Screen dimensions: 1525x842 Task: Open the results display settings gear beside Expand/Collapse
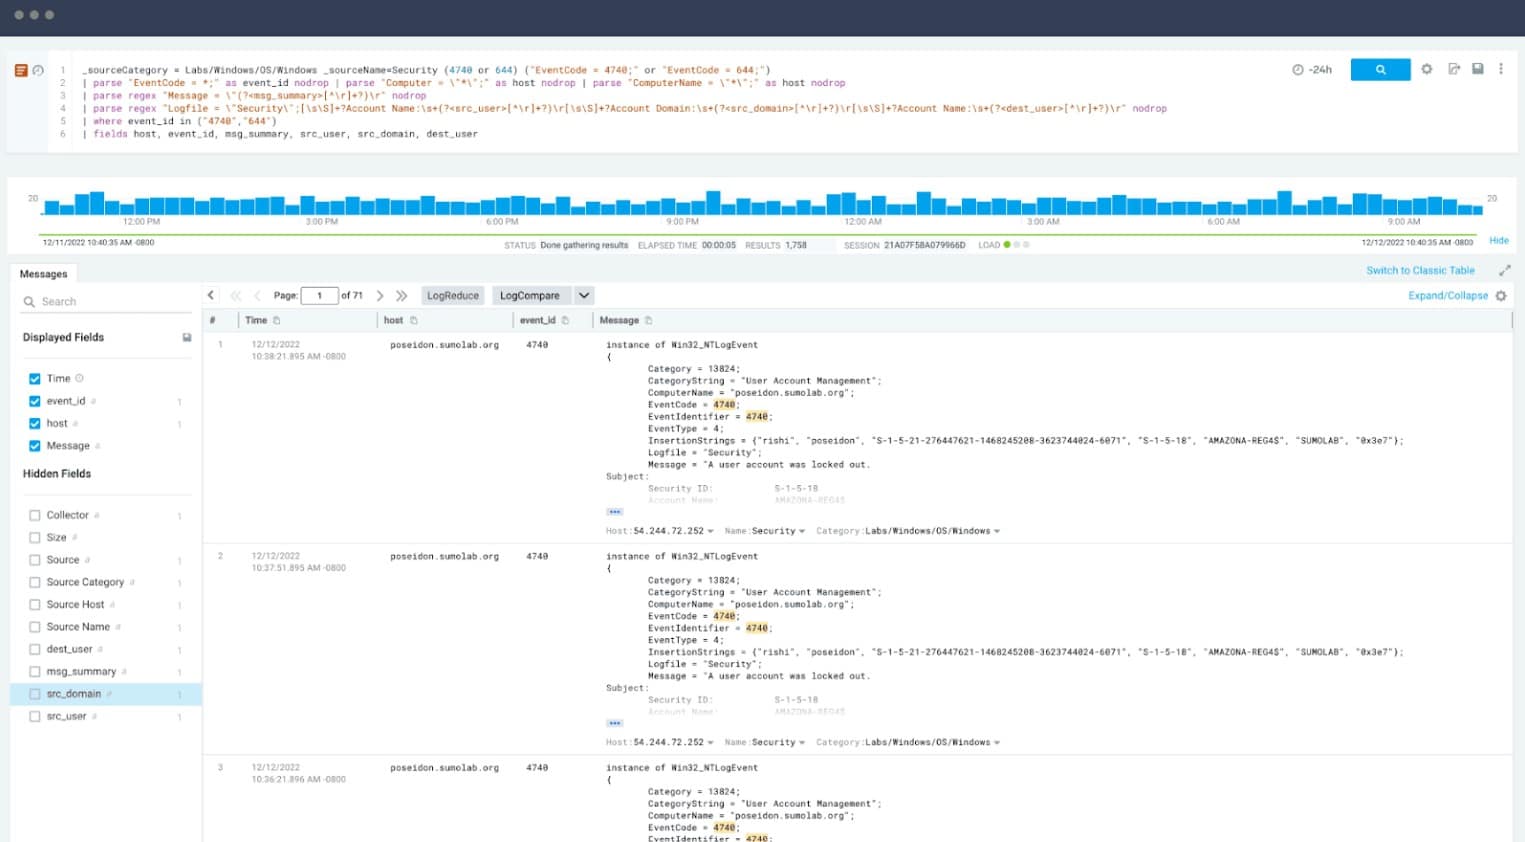pyautogui.click(x=1499, y=295)
